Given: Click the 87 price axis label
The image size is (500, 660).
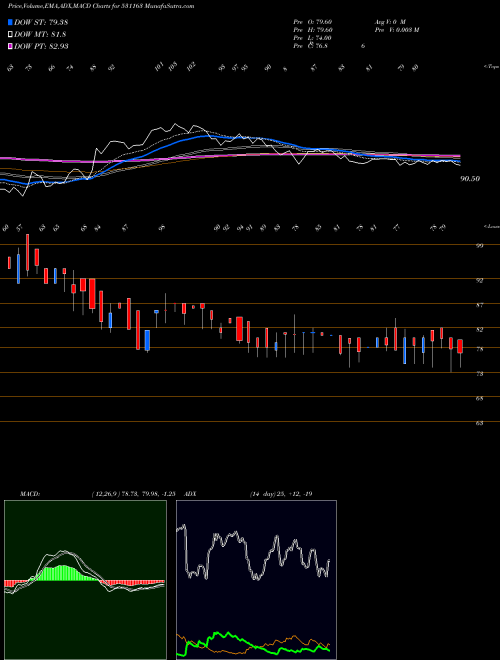Looking at the screenshot, I should (x=479, y=305).
